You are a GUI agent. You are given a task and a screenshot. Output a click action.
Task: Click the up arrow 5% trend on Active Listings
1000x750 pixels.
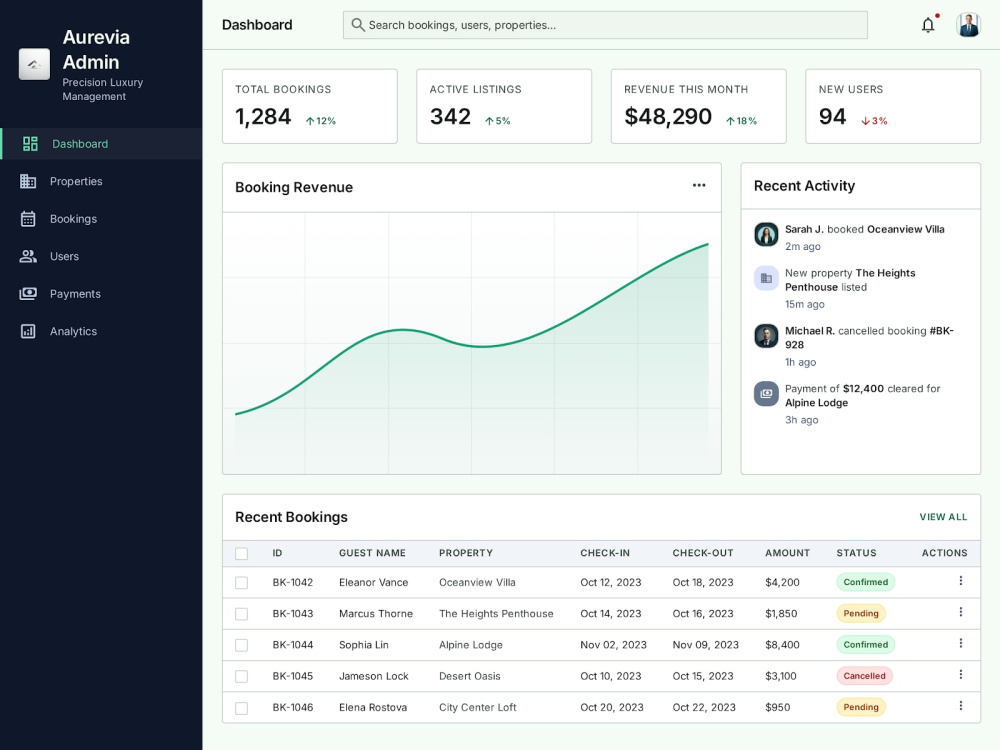[x=497, y=121]
